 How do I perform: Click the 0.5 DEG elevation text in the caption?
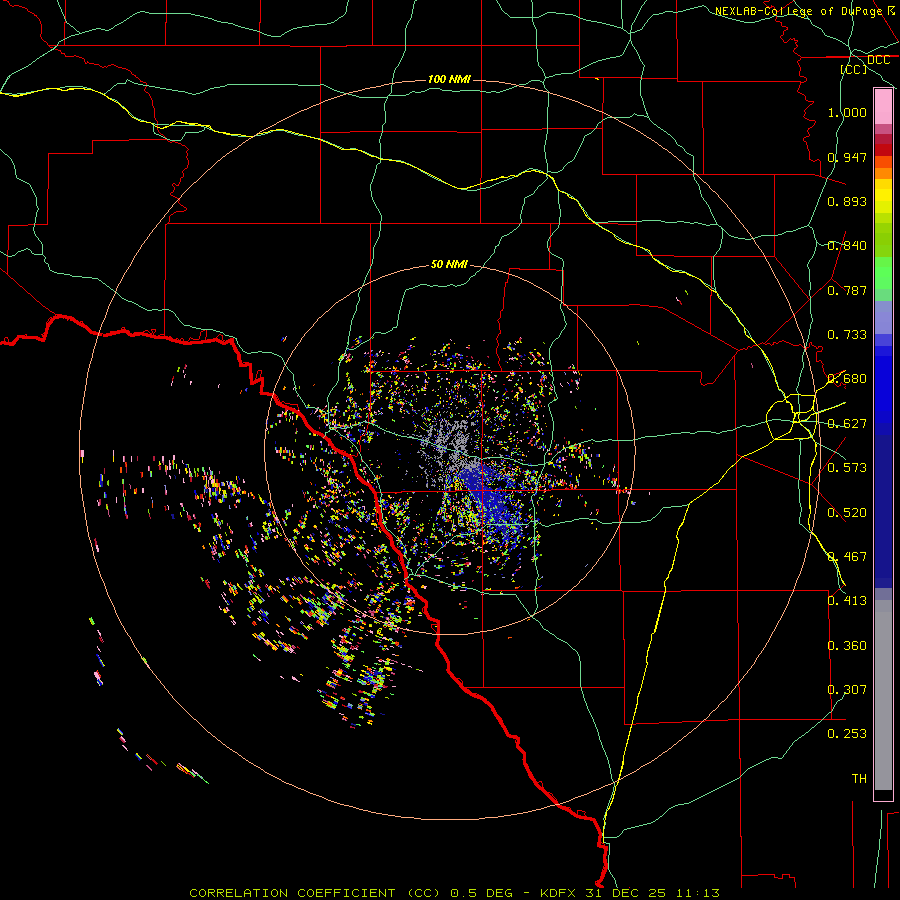pyautogui.click(x=482, y=893)
